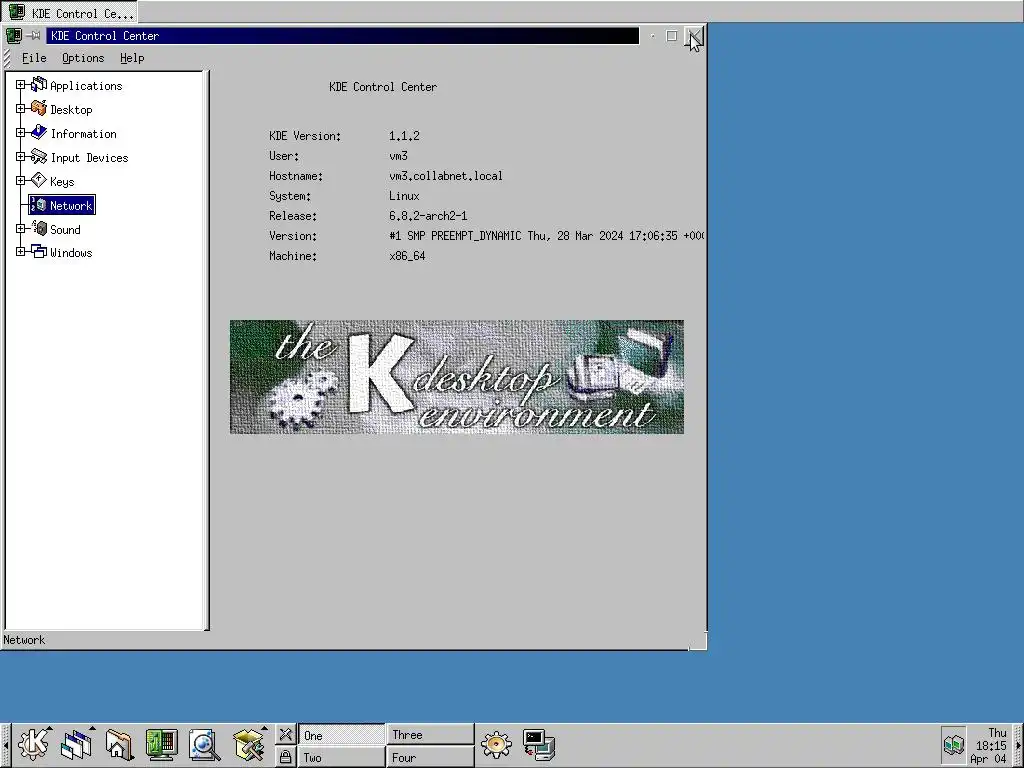Switch to virtual desktop Four
The height and width of the screenshot is (768, 1024).
click(x=430, y=757)
